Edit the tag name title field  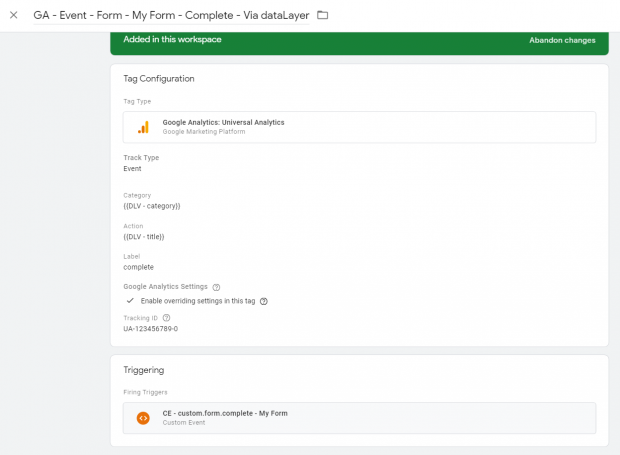(x=171, y=15)
